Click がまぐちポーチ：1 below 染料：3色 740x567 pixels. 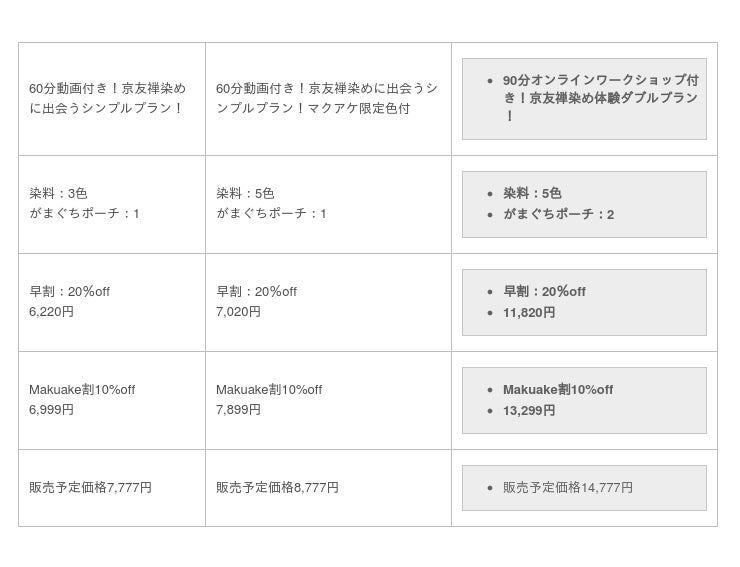tap(84, 213)
